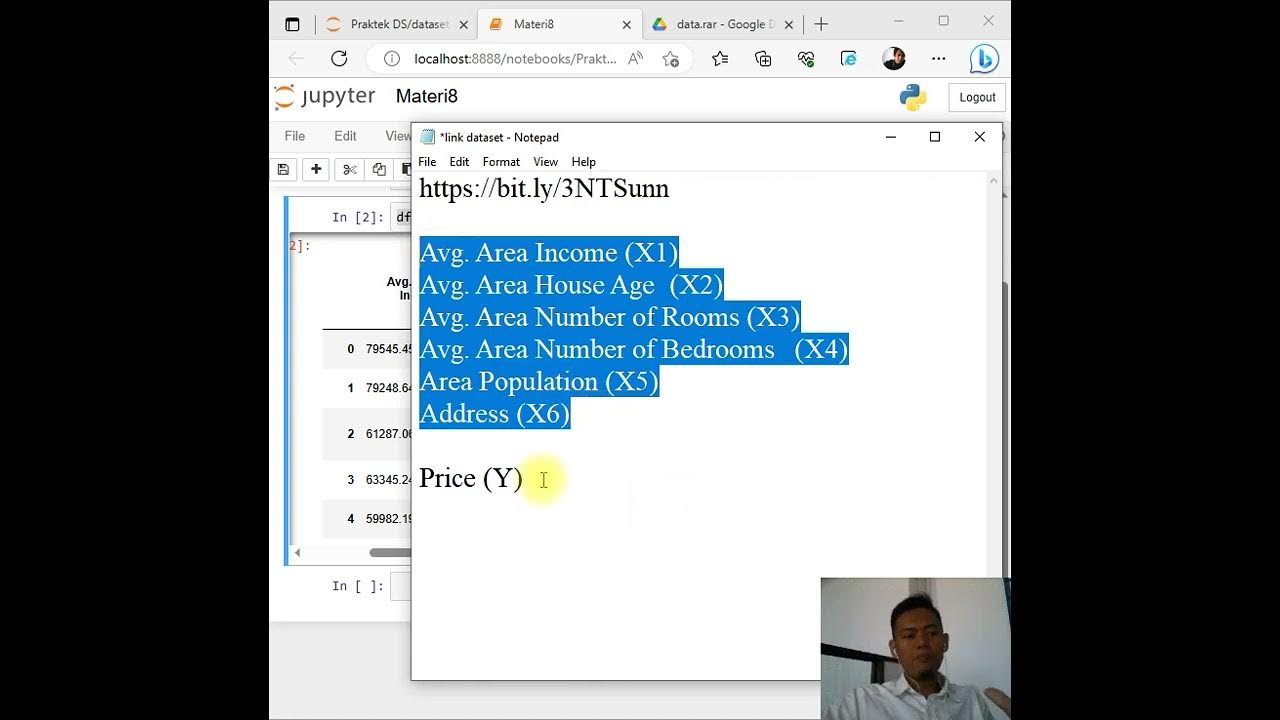This screenshot has height=720, width=1280.
Task: Open Browser essentials heart icon
Action: pyautogui.click(x=806, y=59)
